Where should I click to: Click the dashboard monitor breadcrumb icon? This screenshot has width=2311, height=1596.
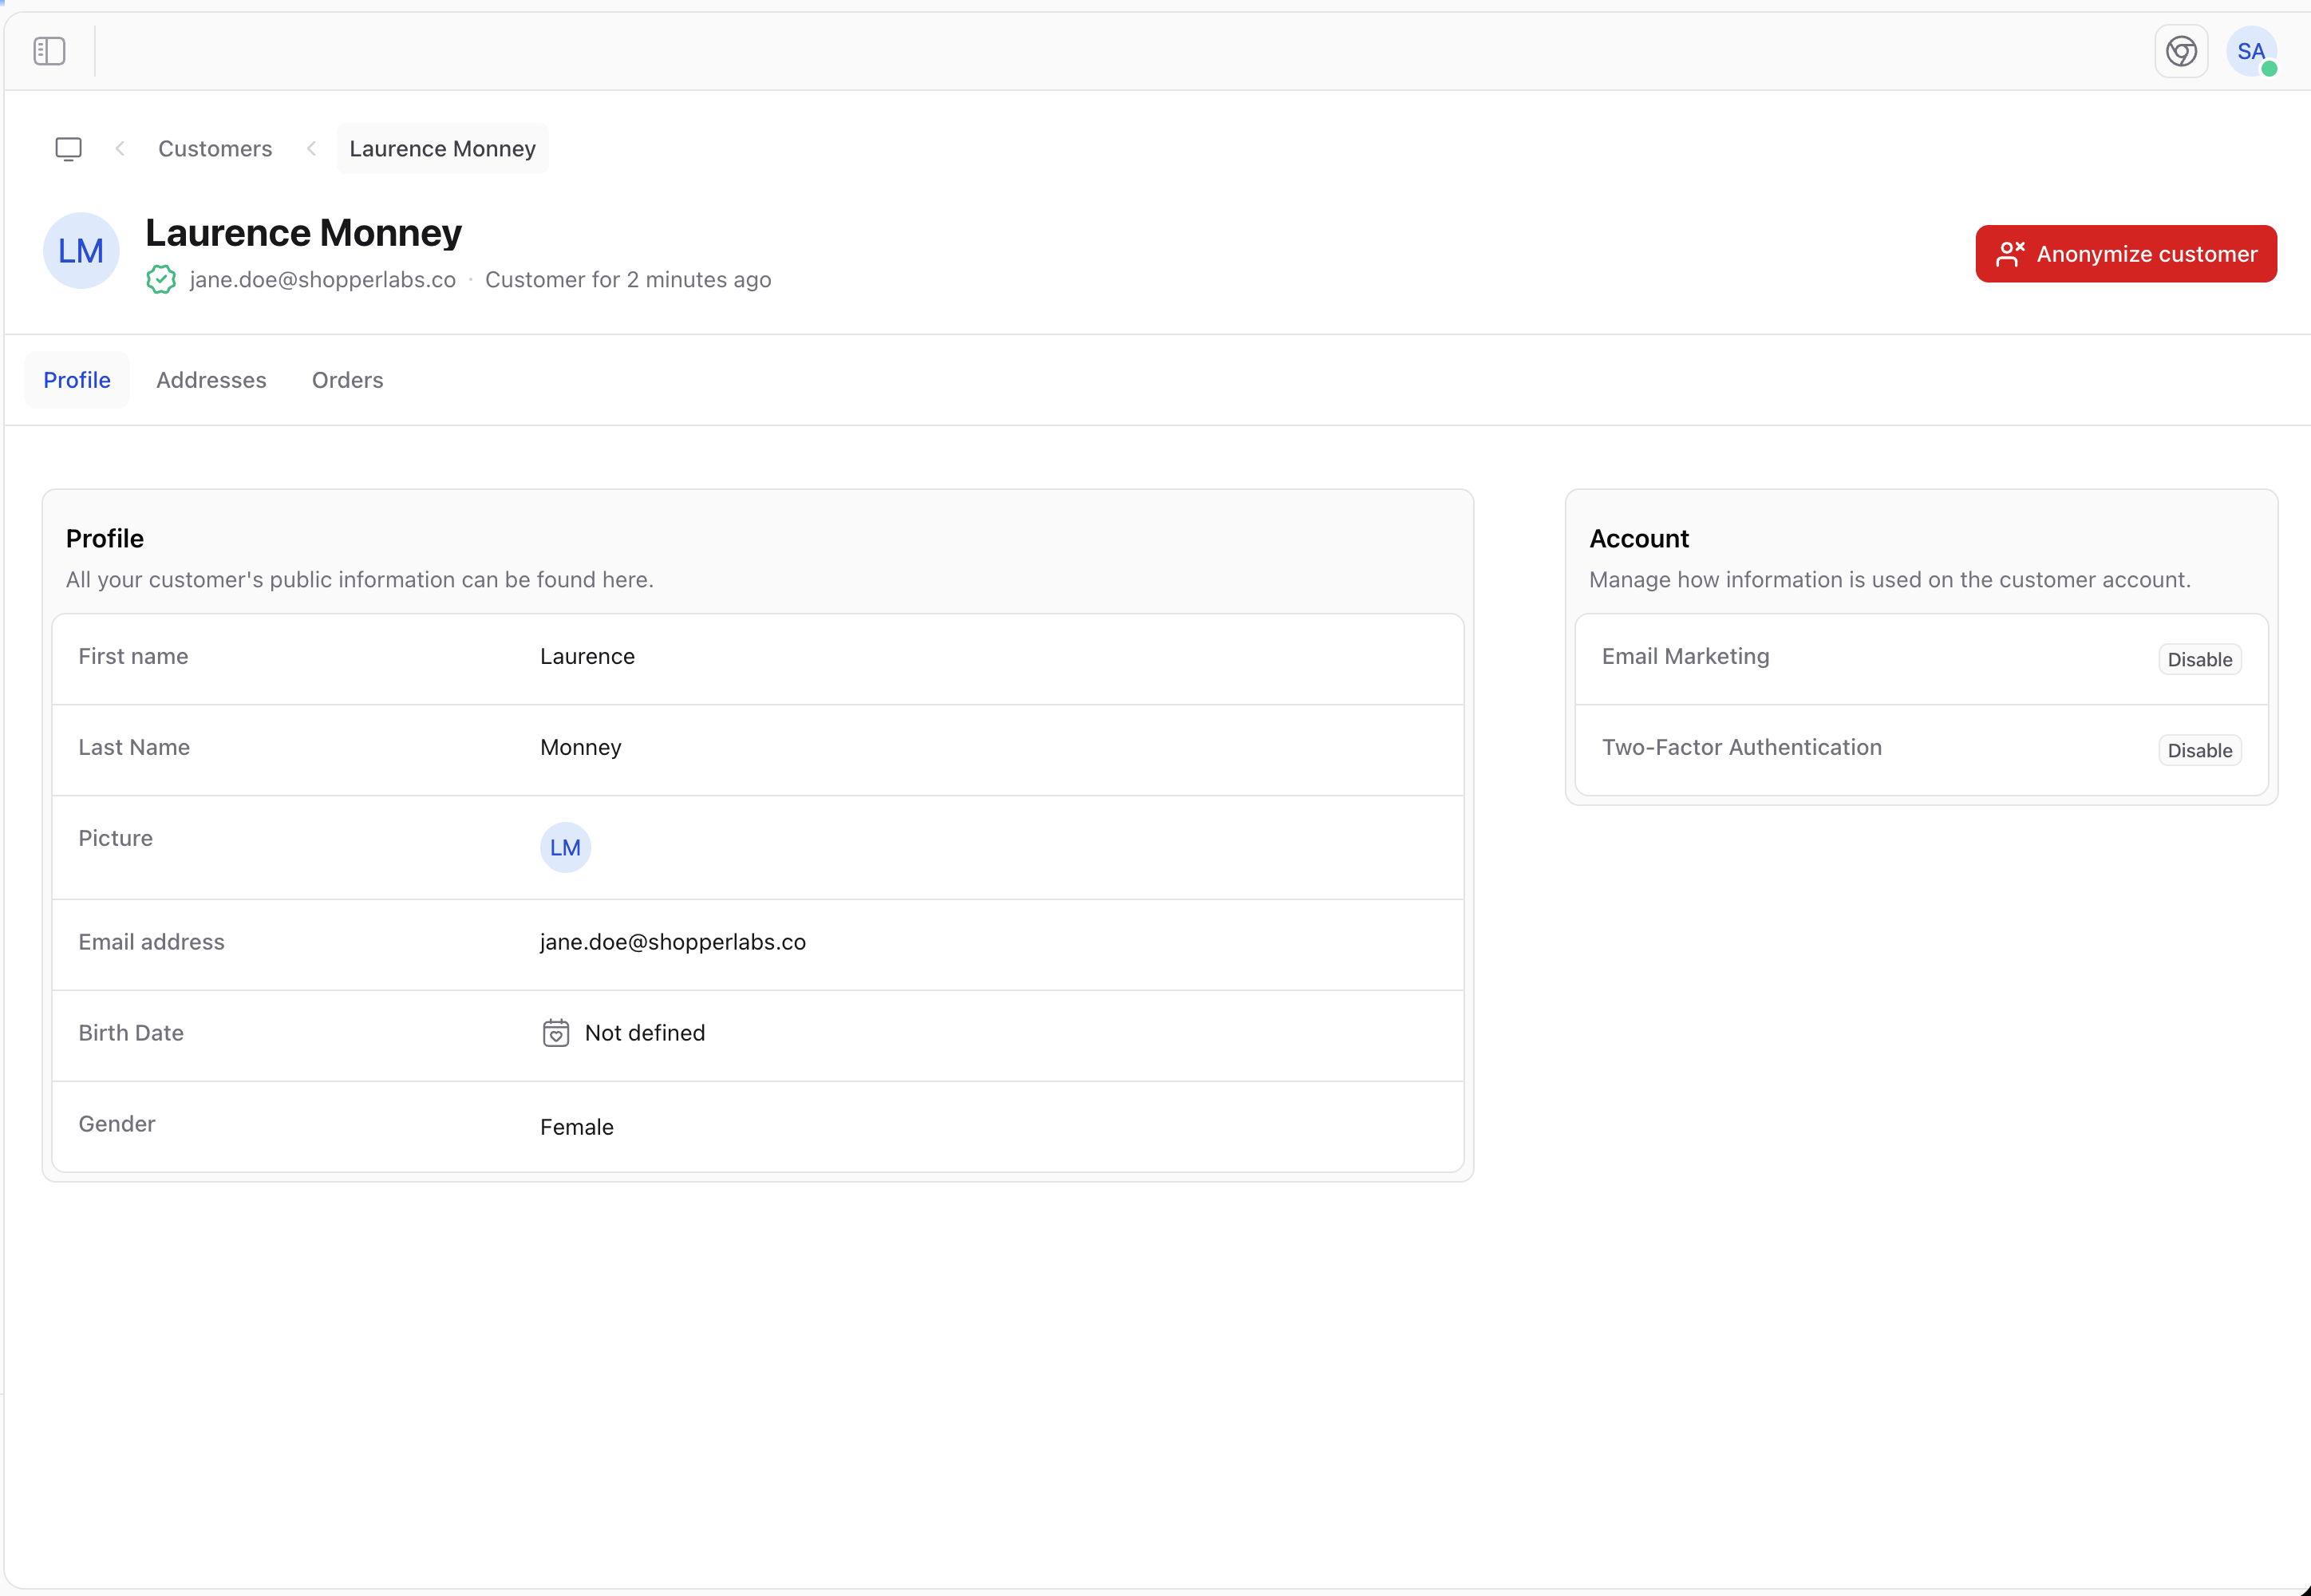[68, 149]
